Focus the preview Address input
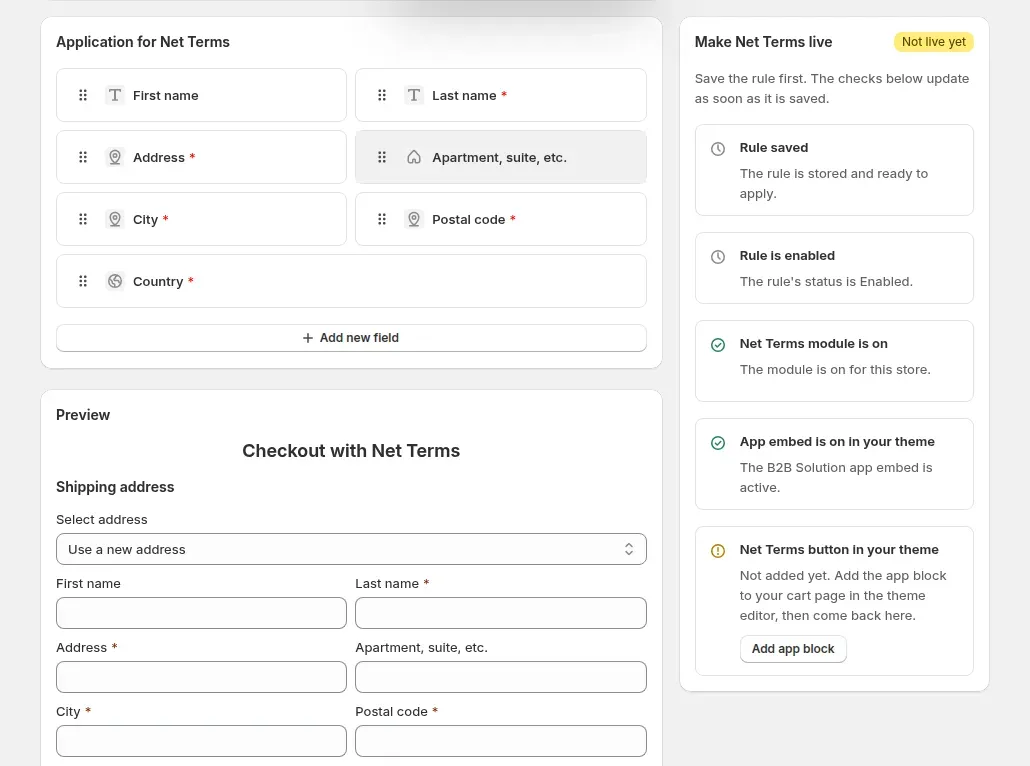The width and height of the screenshot is (1030, 766). (201, 677)
